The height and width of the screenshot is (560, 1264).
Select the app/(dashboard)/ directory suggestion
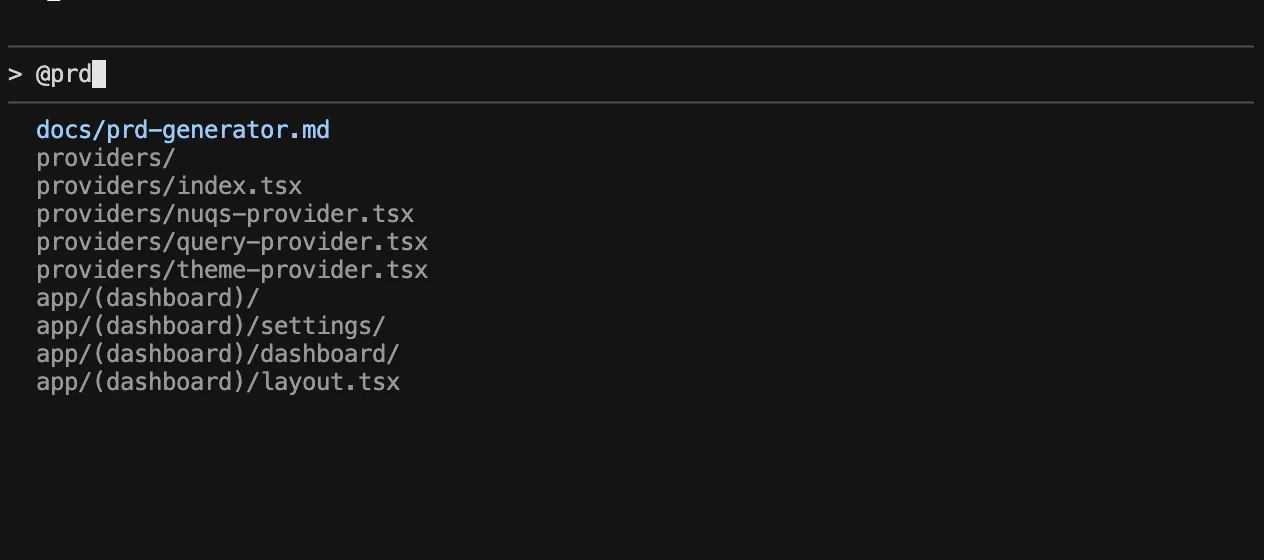pyautogui.click(x=148, y=298)
